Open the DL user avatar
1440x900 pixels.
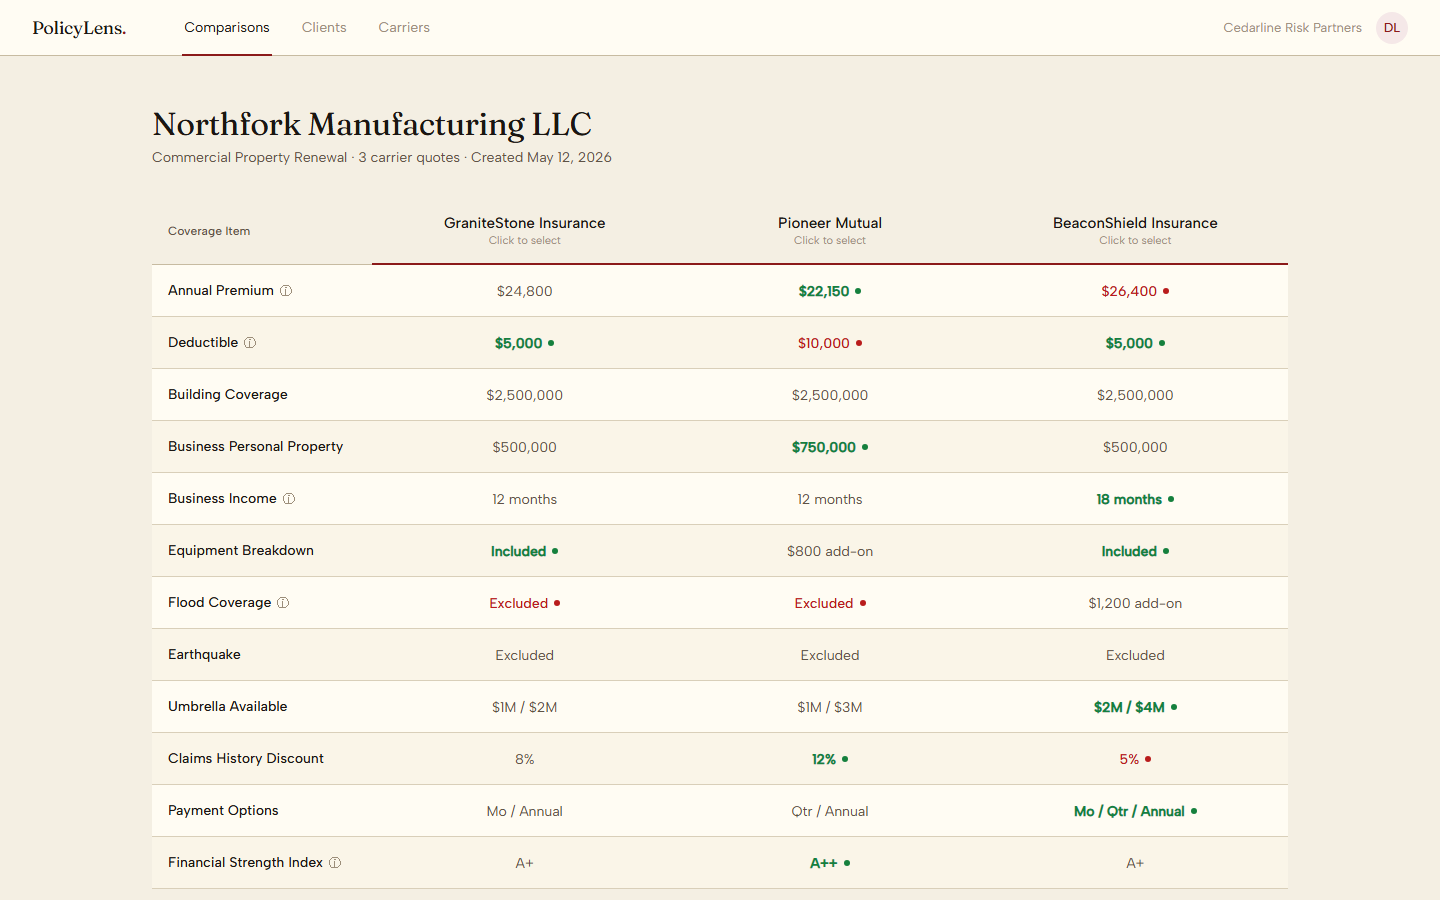1392,28
